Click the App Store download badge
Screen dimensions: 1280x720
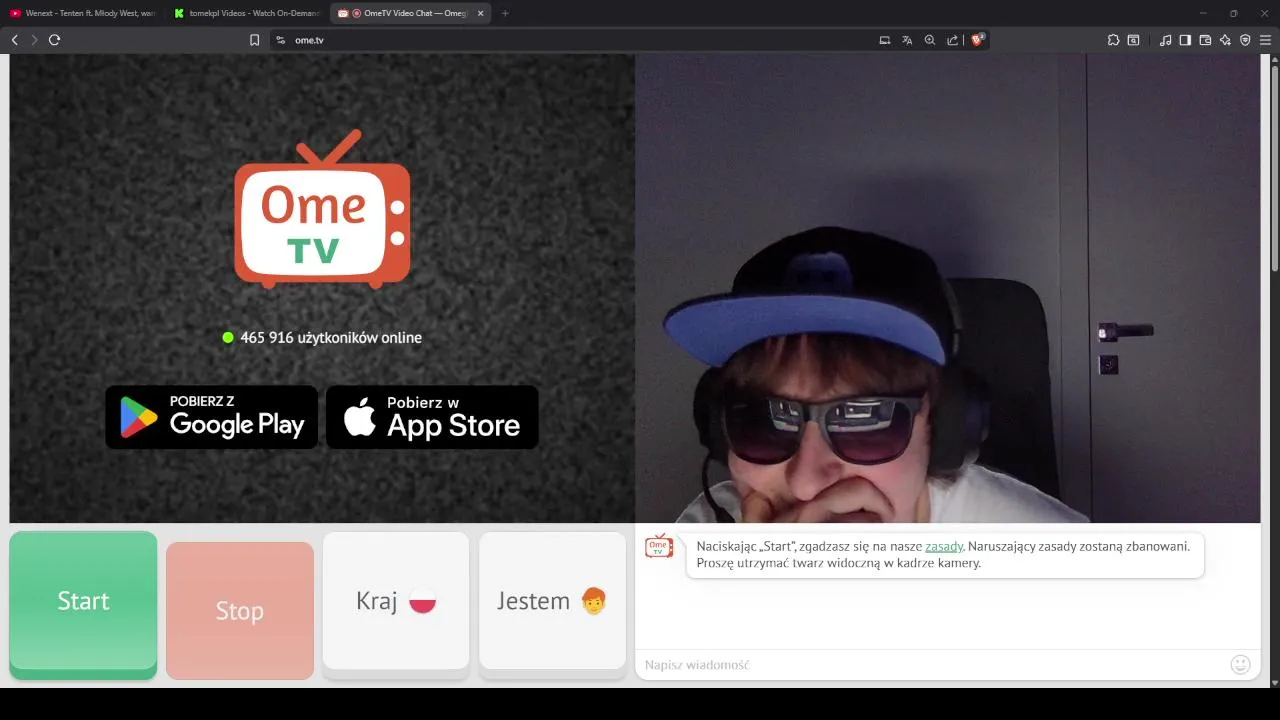(x=432, y=417)
